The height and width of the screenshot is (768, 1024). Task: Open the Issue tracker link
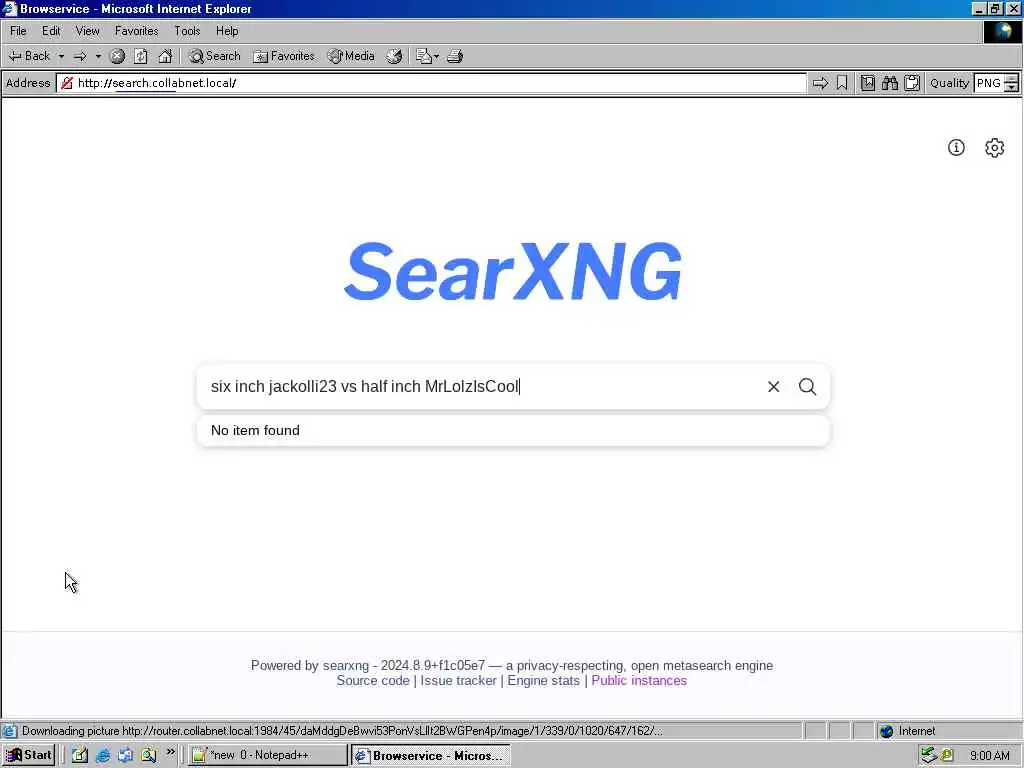click(458, 680)
